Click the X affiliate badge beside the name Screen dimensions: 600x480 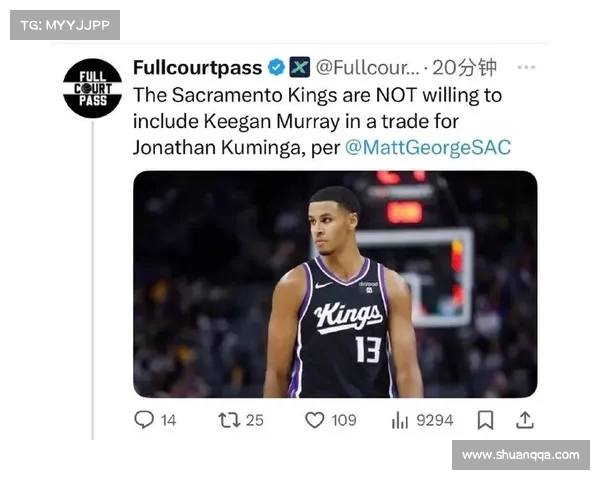tap(299, 68)
